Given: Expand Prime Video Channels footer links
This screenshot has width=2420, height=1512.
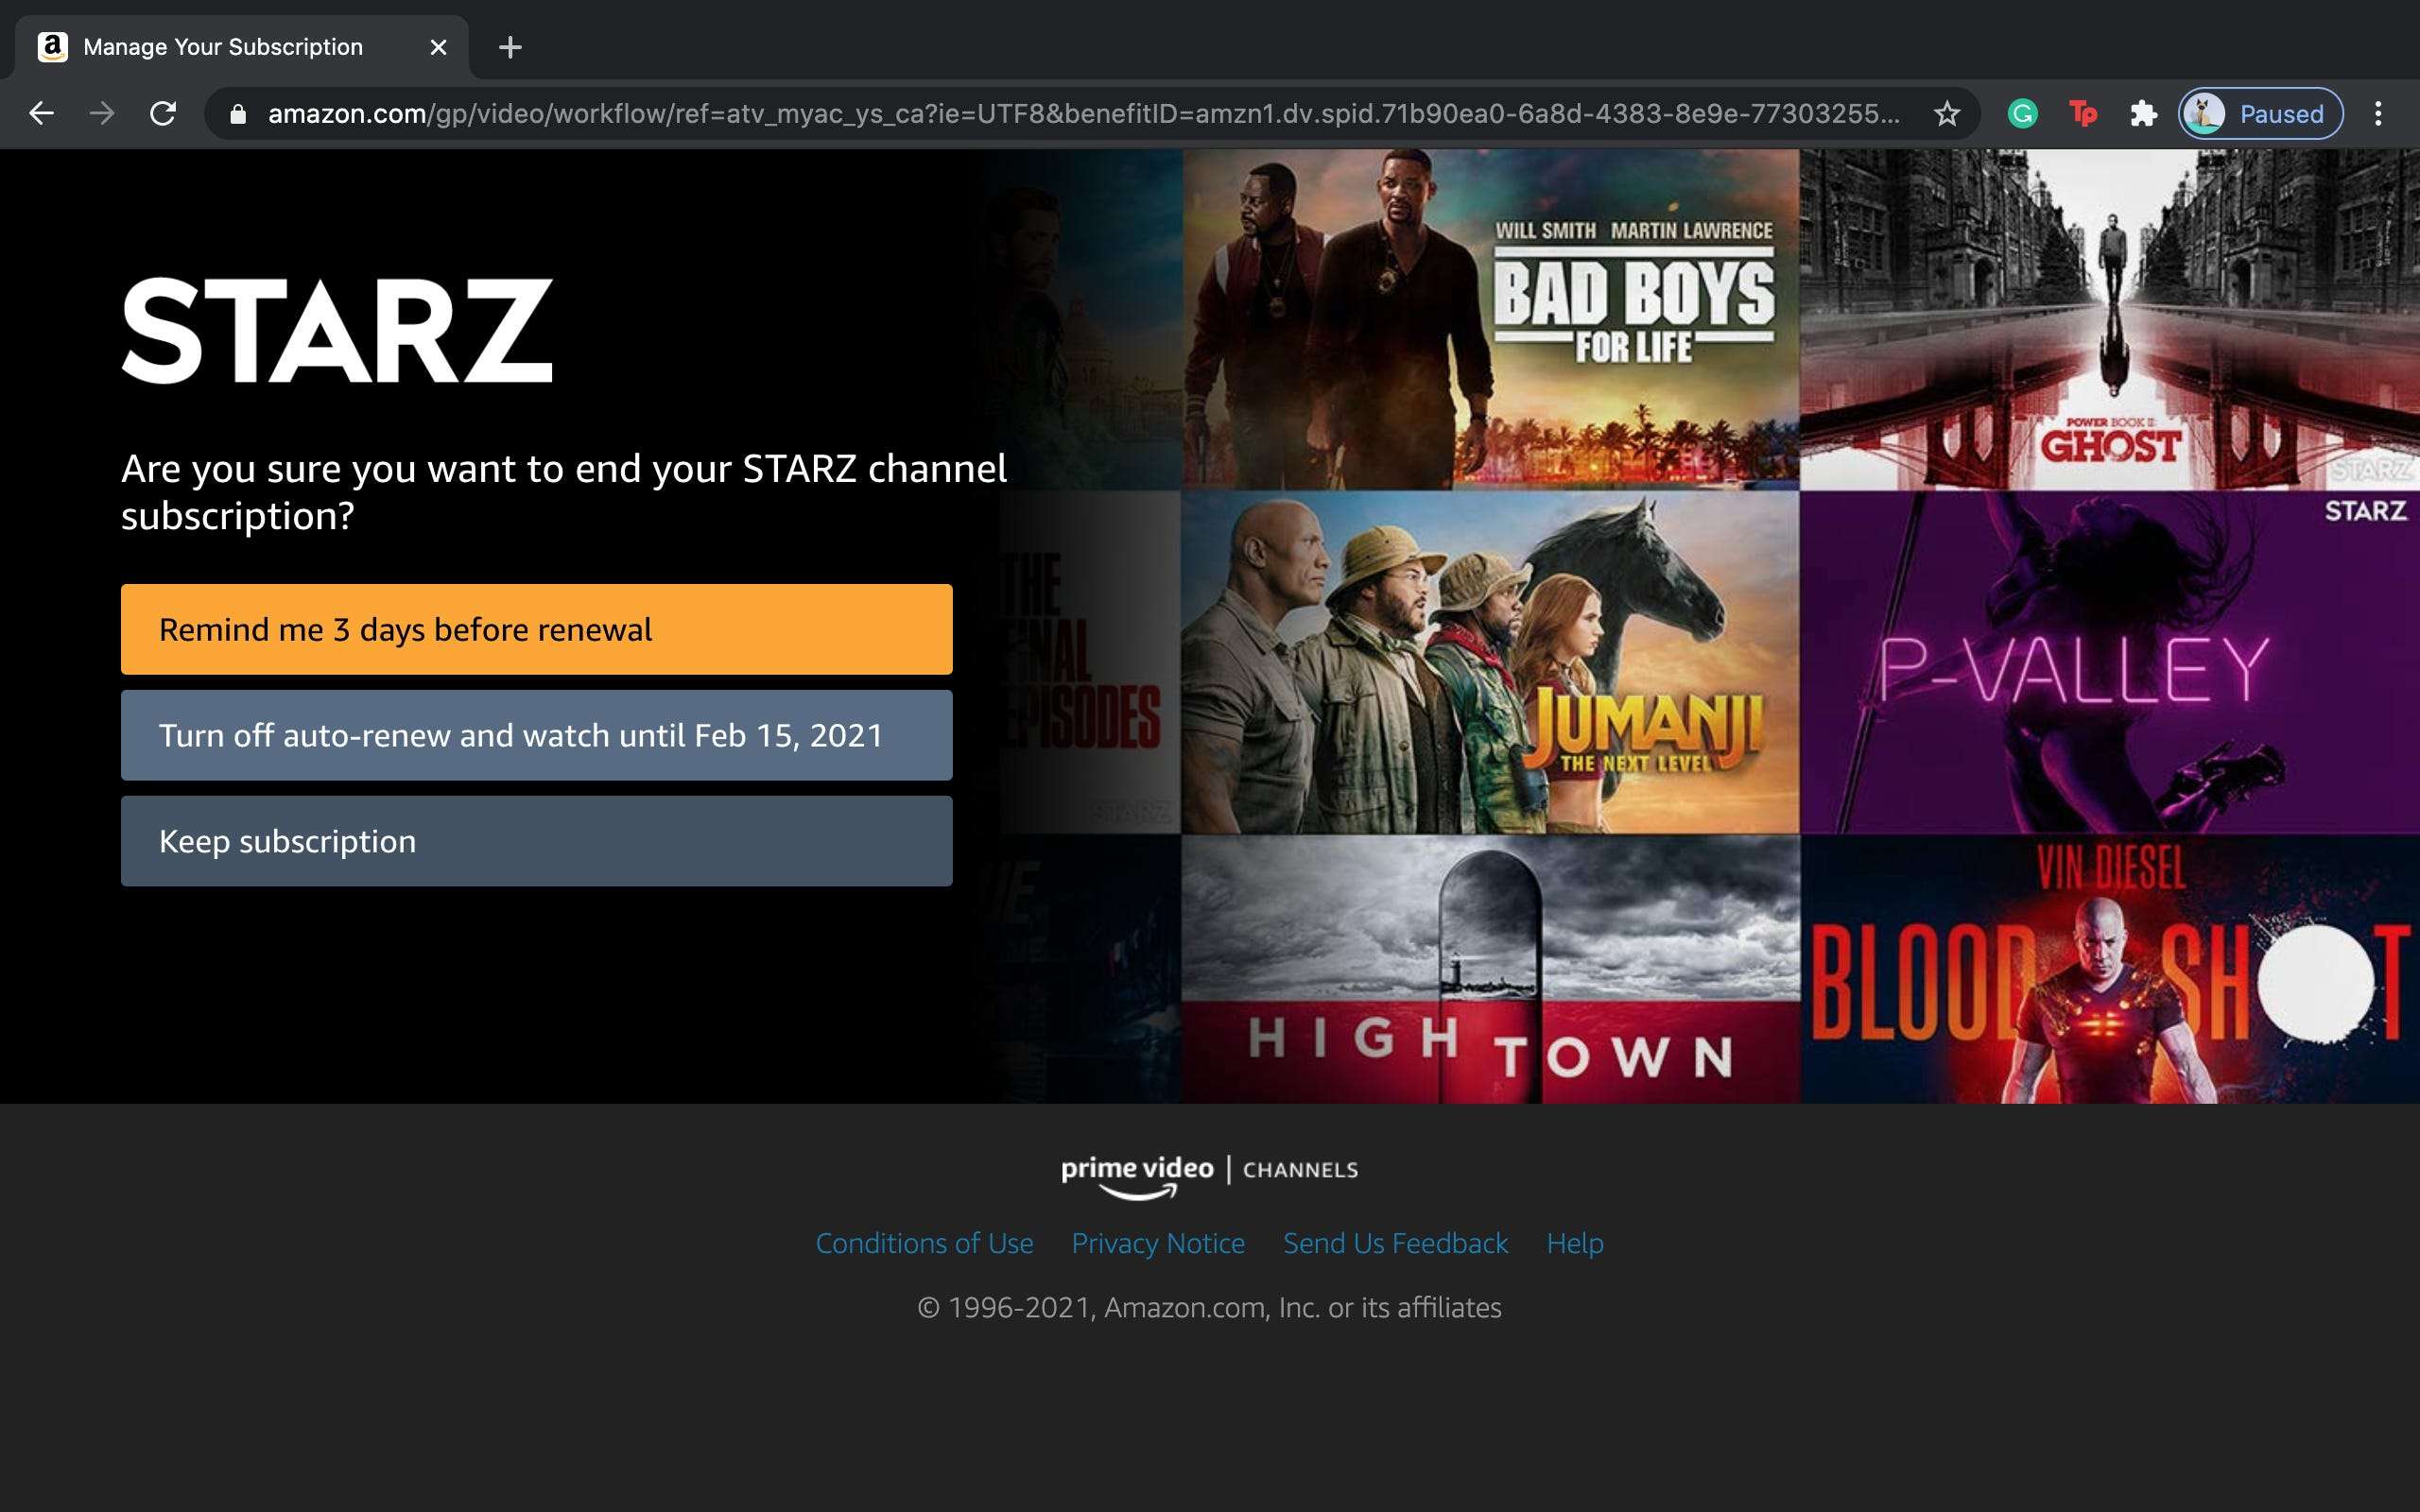Looking at the screenshot, I should pos(1209,1242).
